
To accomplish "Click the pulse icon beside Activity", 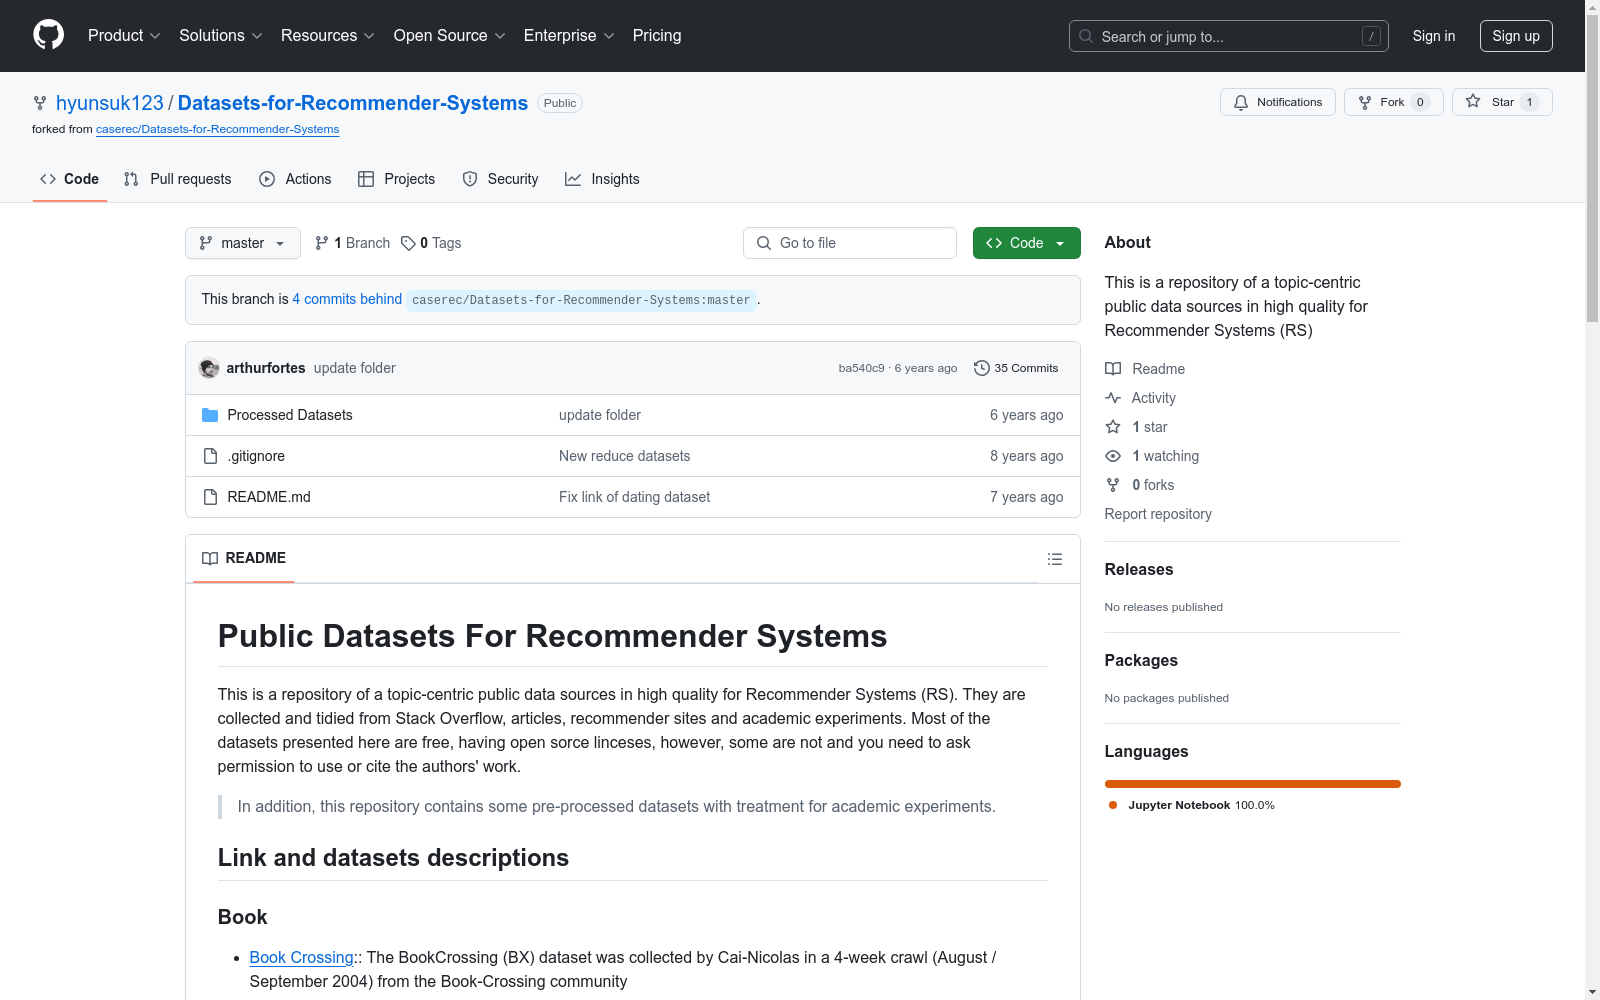I will tap(1113, 398).
